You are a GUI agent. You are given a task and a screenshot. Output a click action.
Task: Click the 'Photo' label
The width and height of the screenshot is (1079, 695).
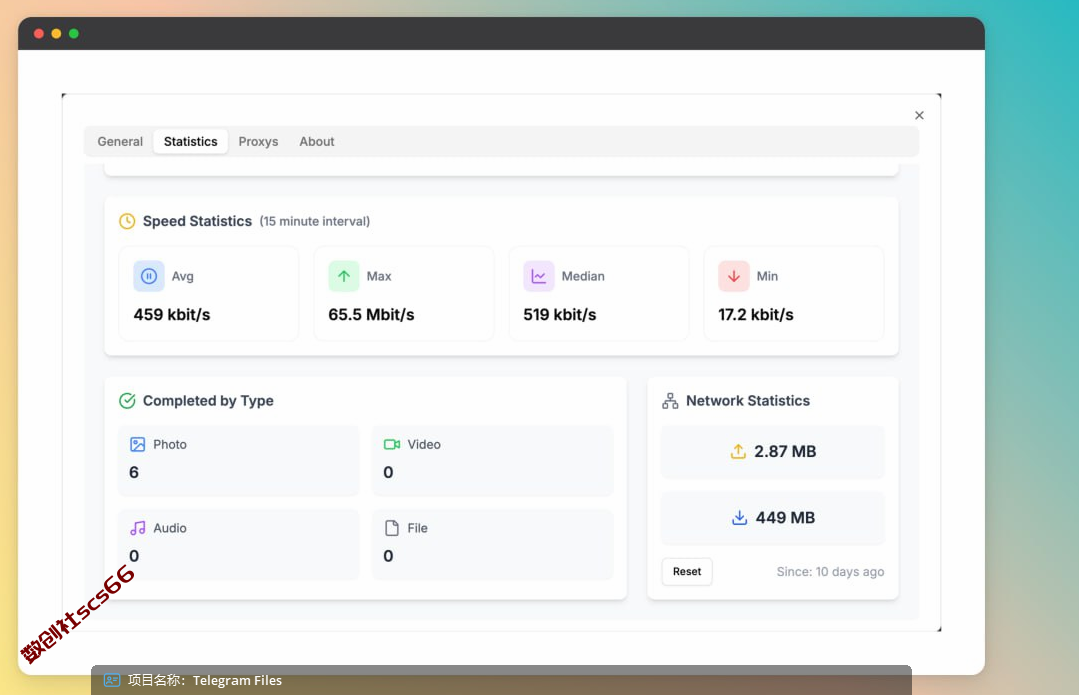170,445
